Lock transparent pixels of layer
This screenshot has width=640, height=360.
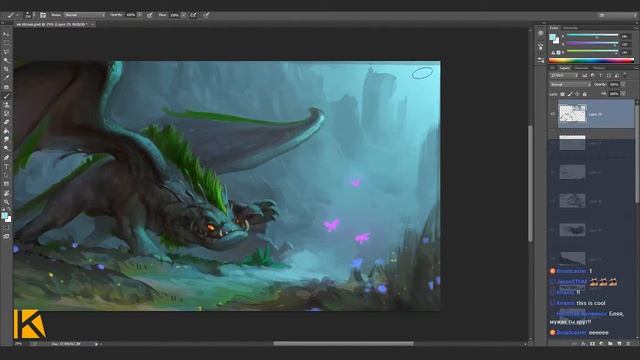562,94
